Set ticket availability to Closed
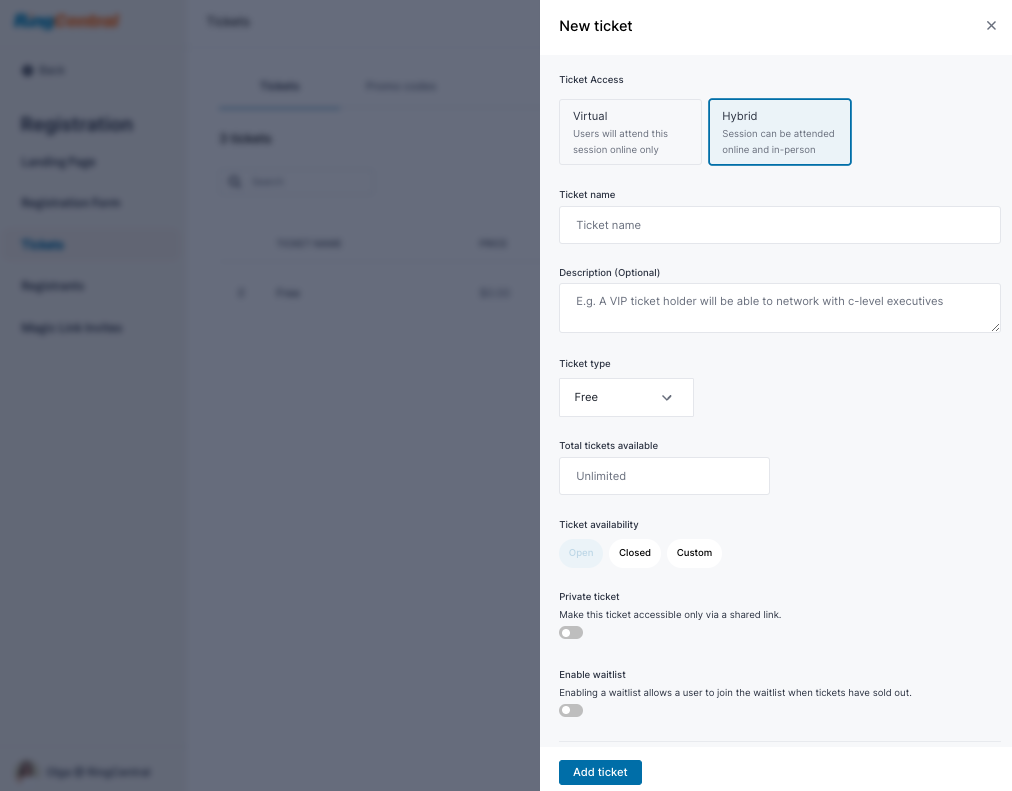1012x791 pixels. pyautogui.click(x=634, y=553)
